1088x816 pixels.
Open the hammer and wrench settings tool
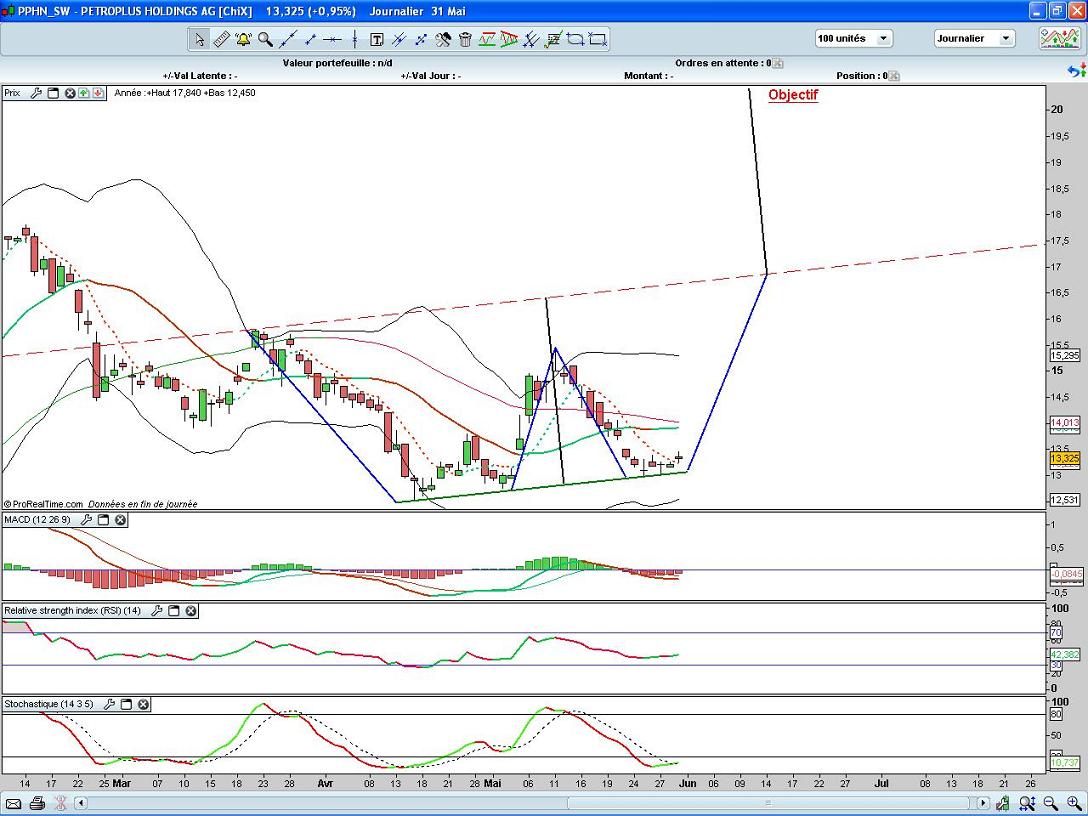(443, 40)
